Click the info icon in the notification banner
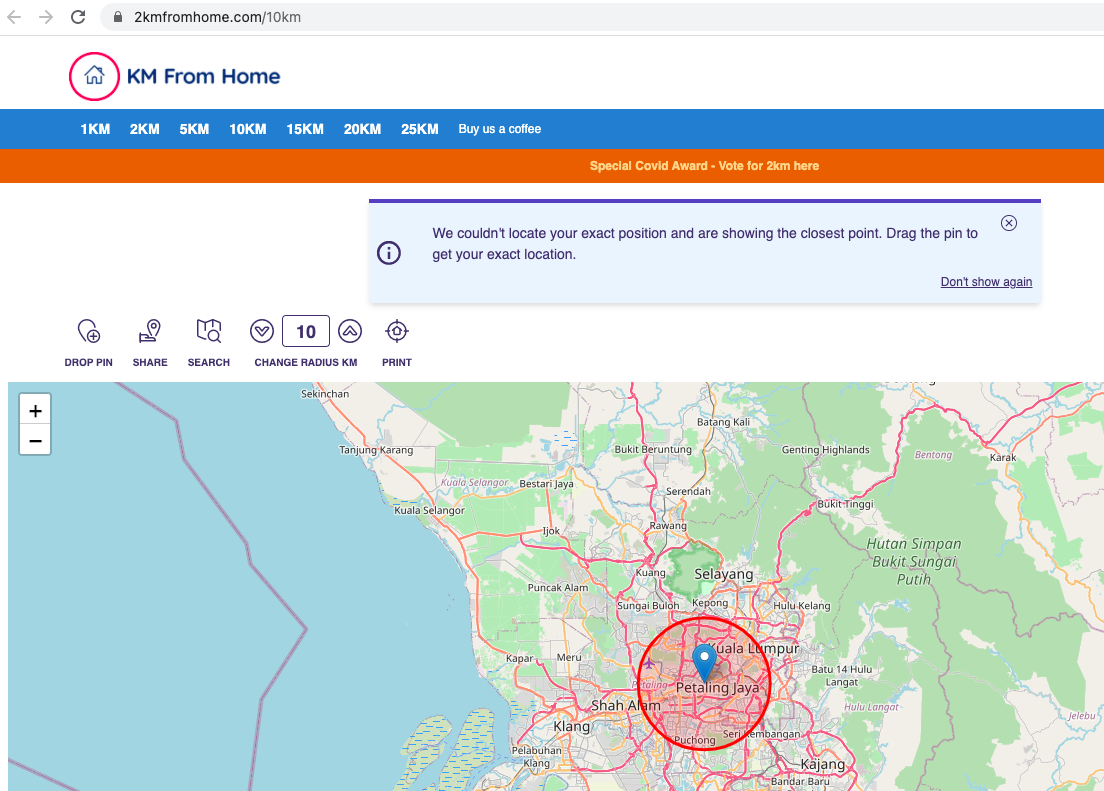Viewport: 1104px width, 791px height. [388, 253]
